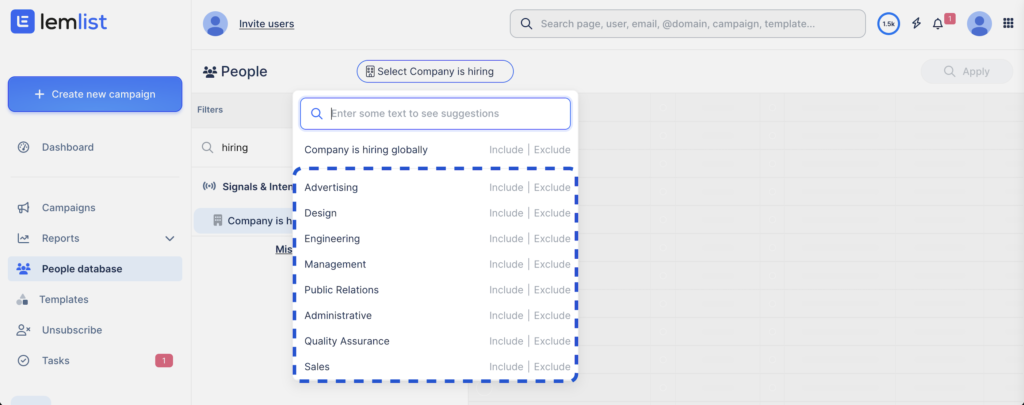Focus the suggestions text input field
Screen dimensions: 1024x405
pos(445,114)
